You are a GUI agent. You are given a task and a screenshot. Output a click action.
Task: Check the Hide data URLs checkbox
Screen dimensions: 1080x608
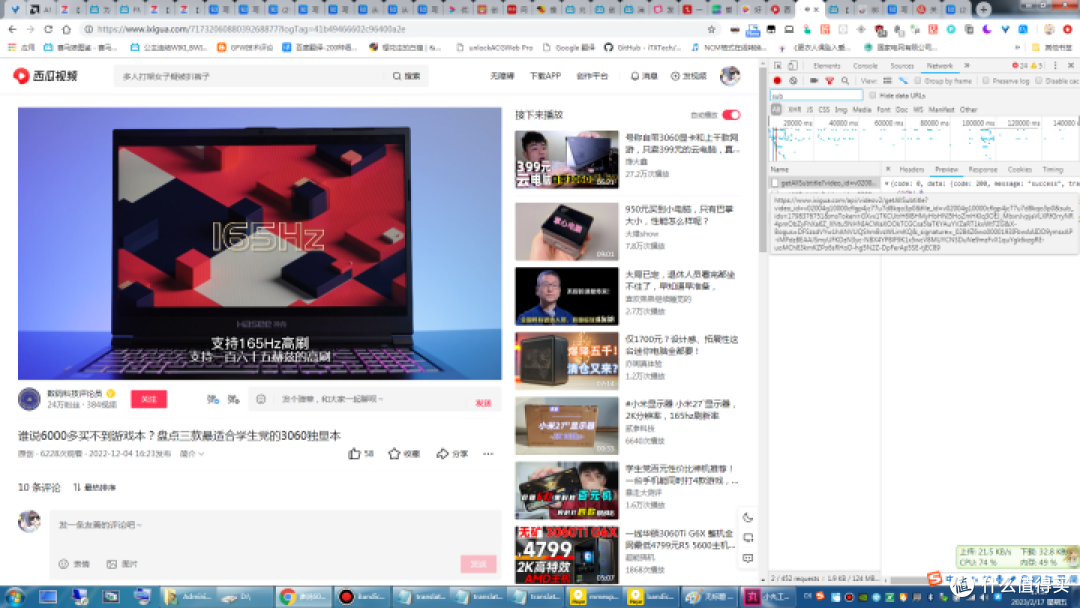coord(873,96)
